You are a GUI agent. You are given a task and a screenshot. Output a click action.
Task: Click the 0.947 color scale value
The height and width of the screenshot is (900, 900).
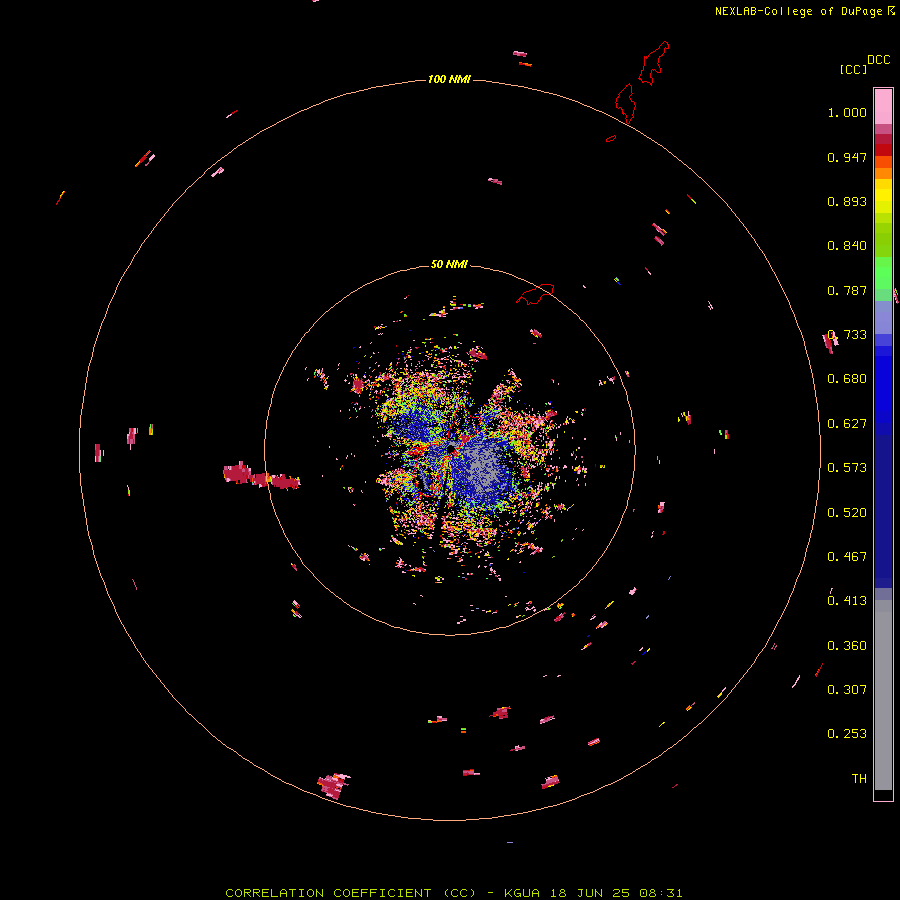847,157
